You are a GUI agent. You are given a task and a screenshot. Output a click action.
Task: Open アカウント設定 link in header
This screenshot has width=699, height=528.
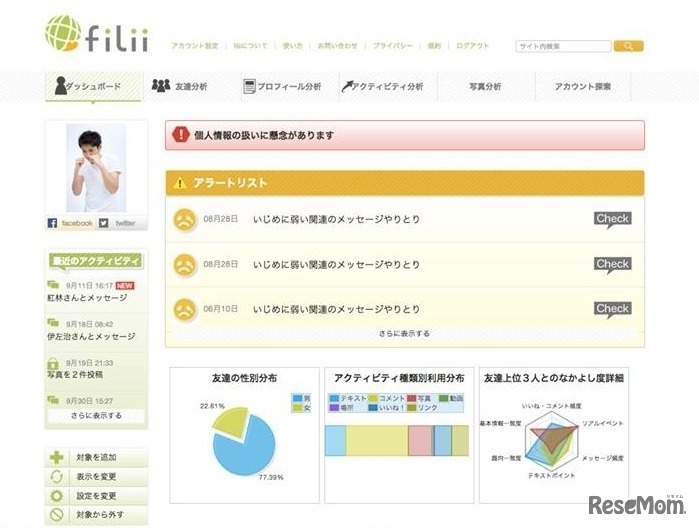click(195, 45)
